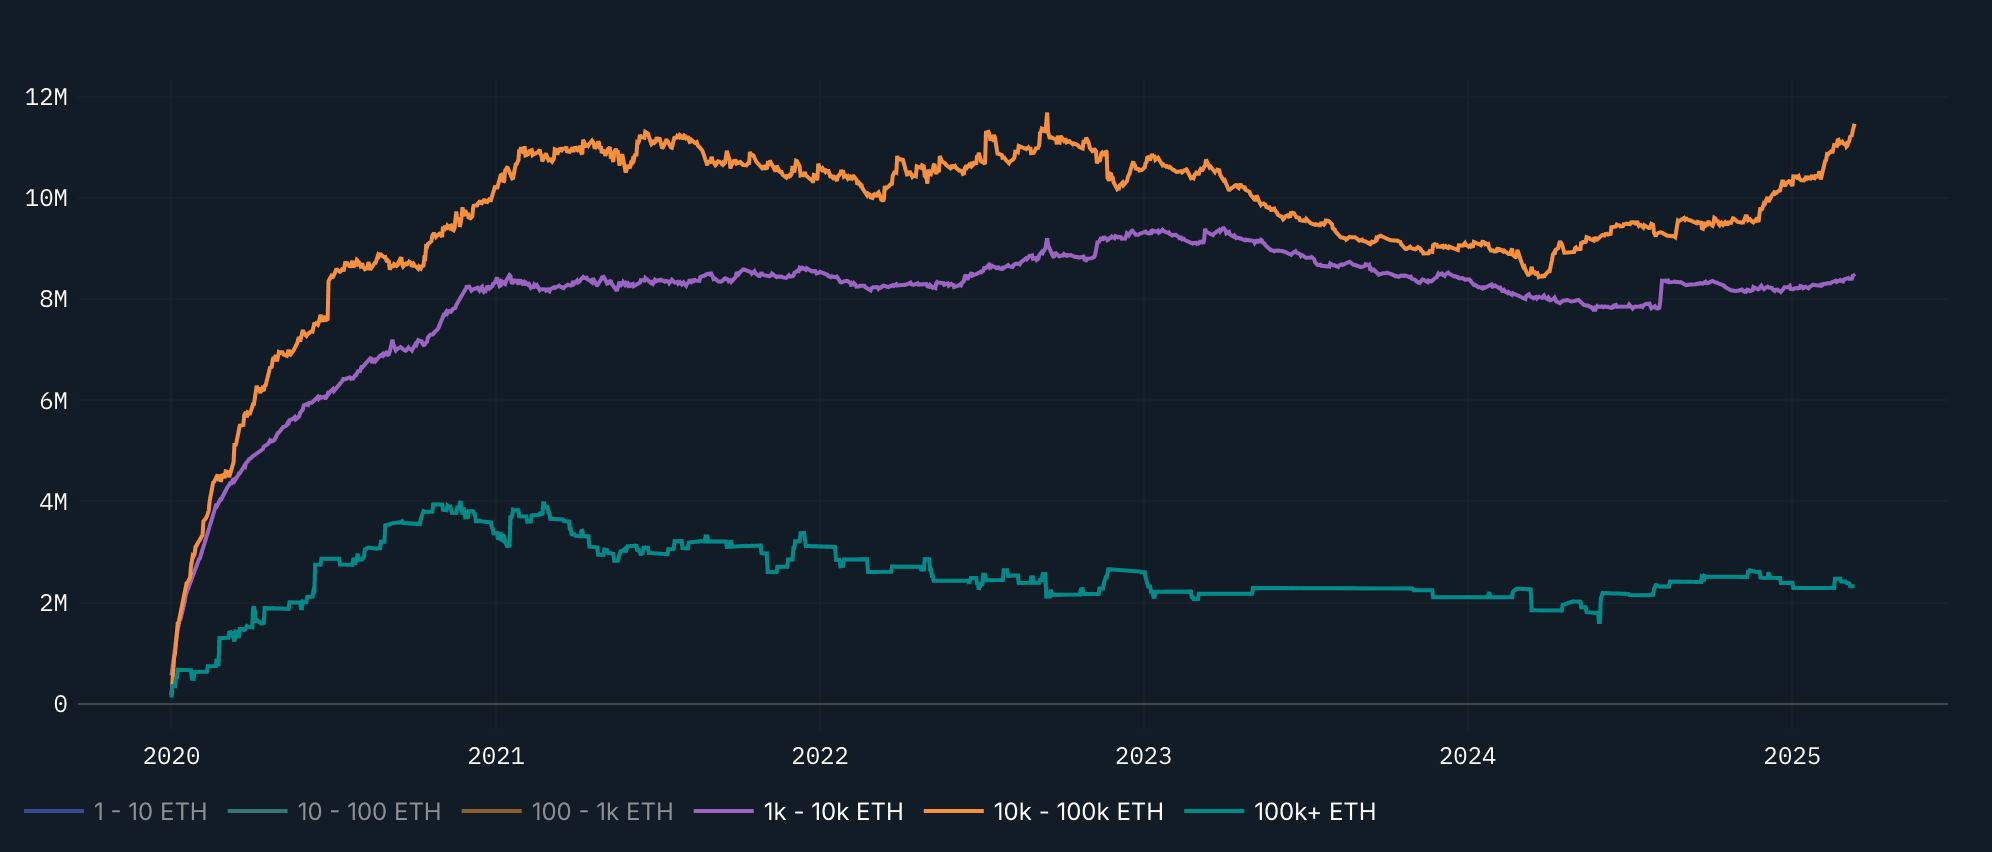Click the 2023 x-axis tick label
This screenshot has width=1992, height=852.
point(1143,756)
